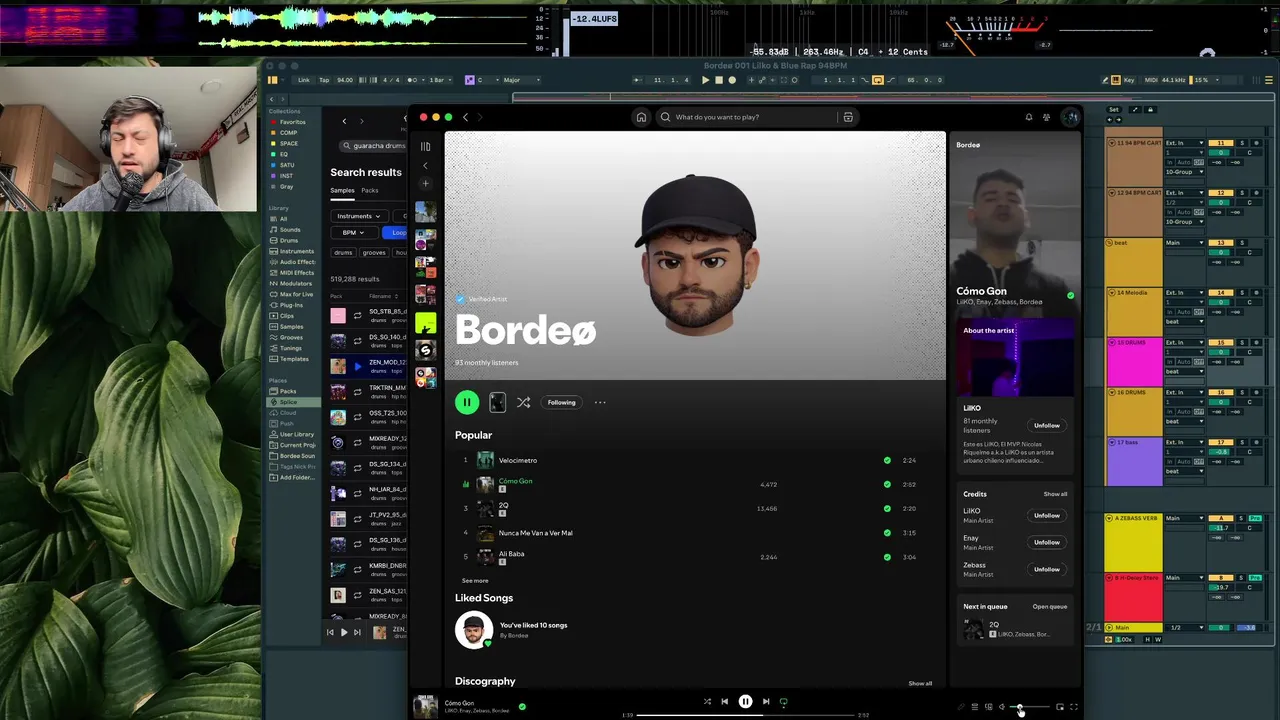Screen dimensions: 1280x720
Task: Open the You've liked 10 songs entry
Action: click(533, 625)
